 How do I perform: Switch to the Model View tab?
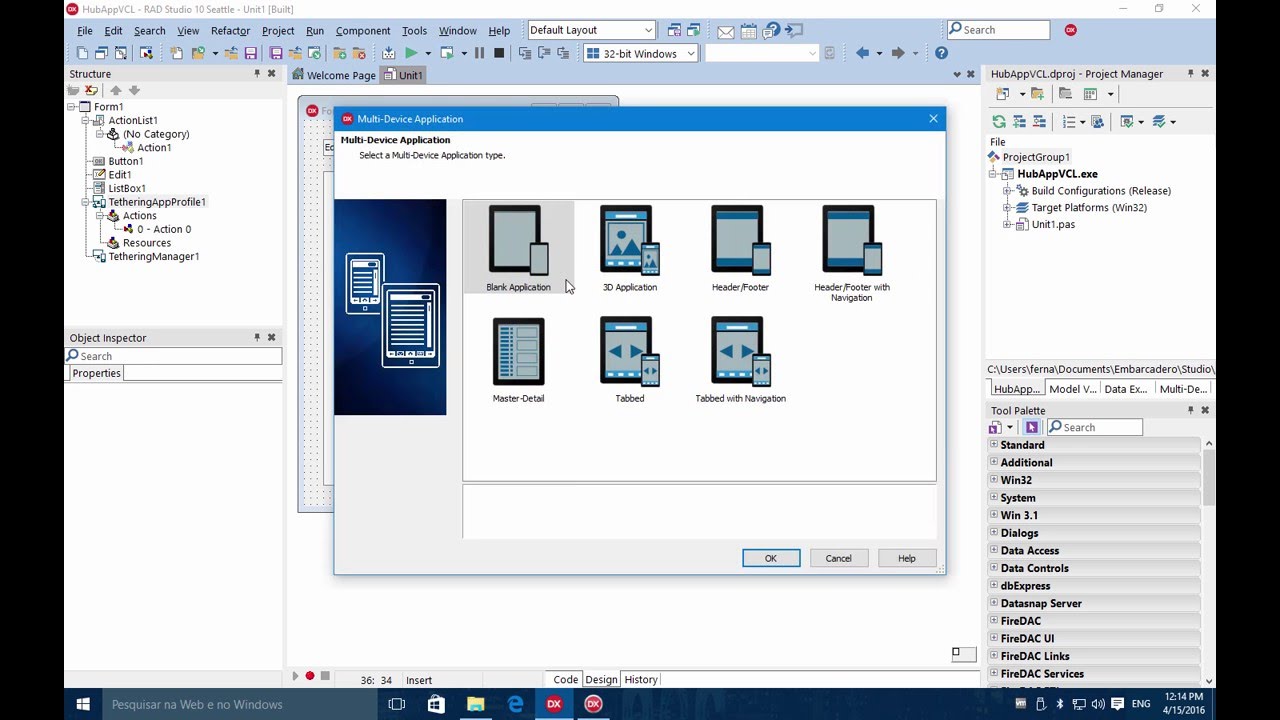1072,389
